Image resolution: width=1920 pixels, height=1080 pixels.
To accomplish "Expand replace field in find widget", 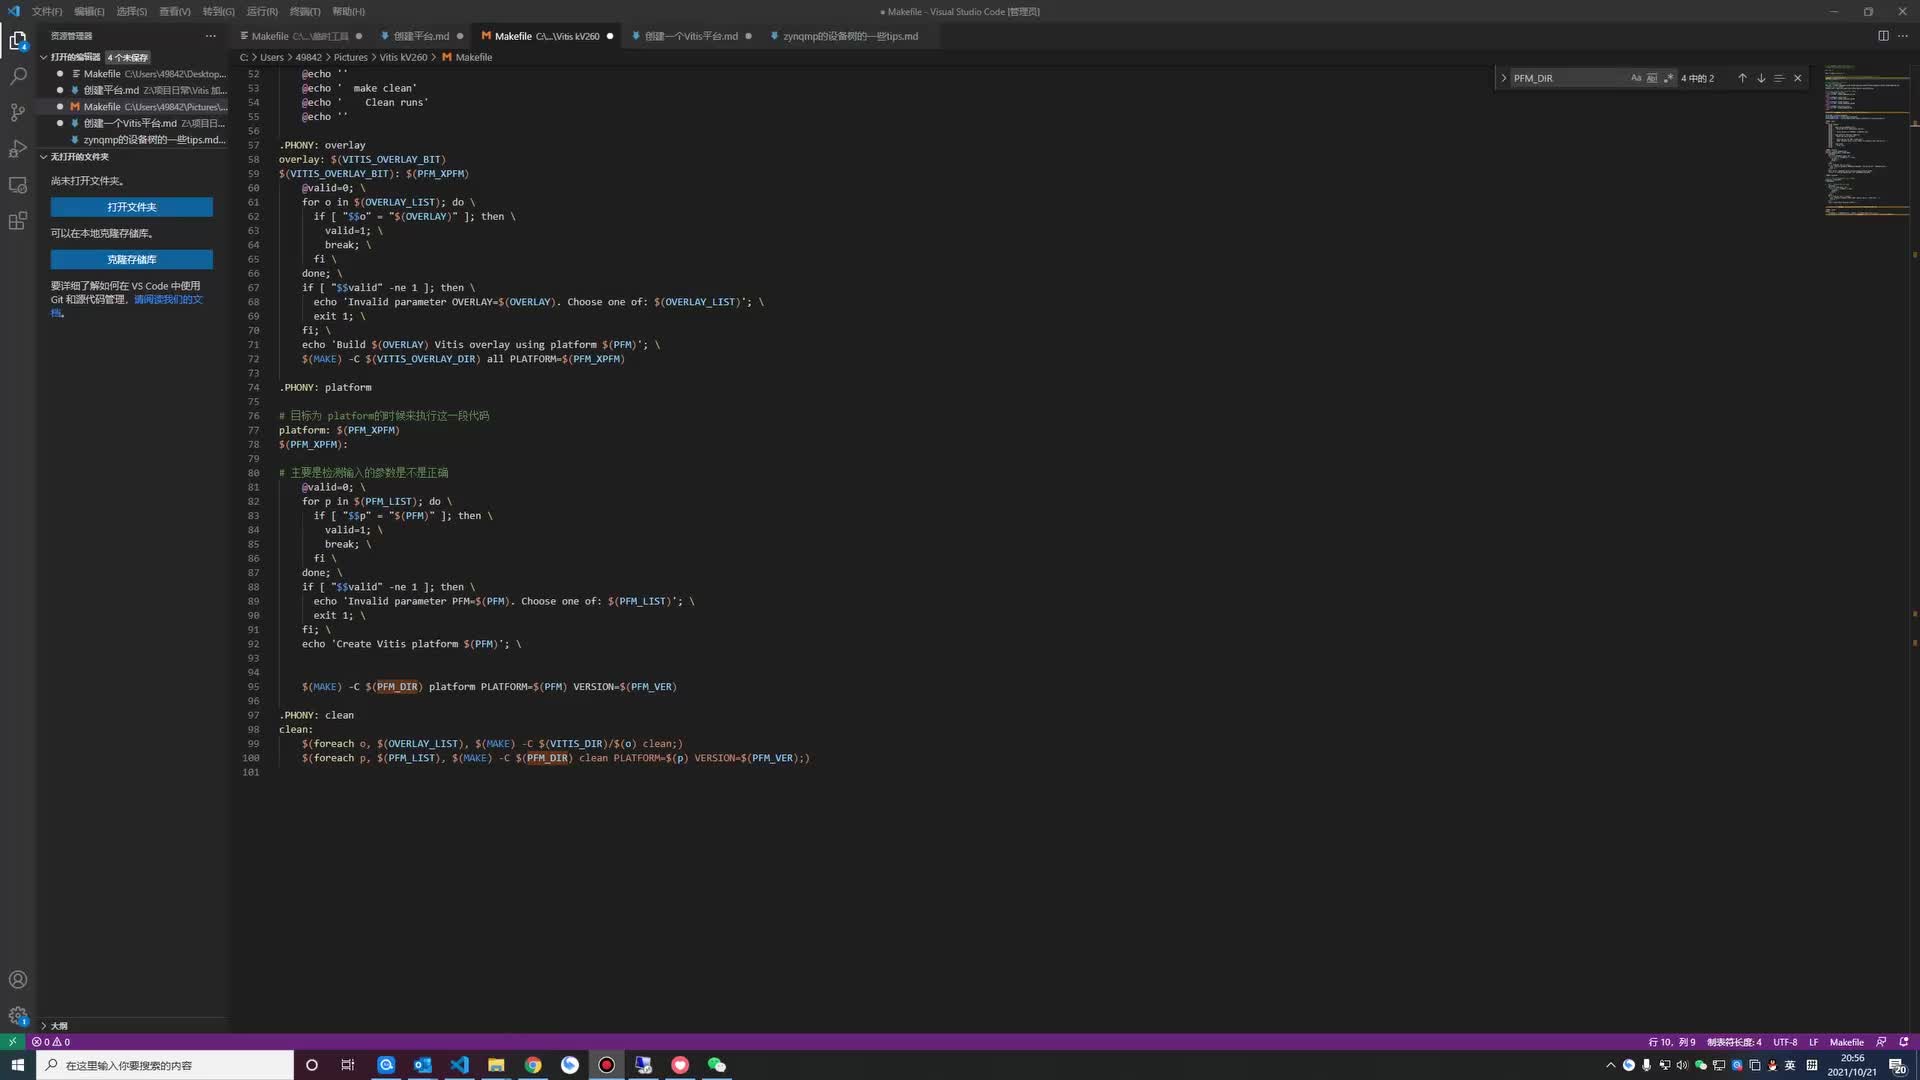I will [x=1503, y=78].
